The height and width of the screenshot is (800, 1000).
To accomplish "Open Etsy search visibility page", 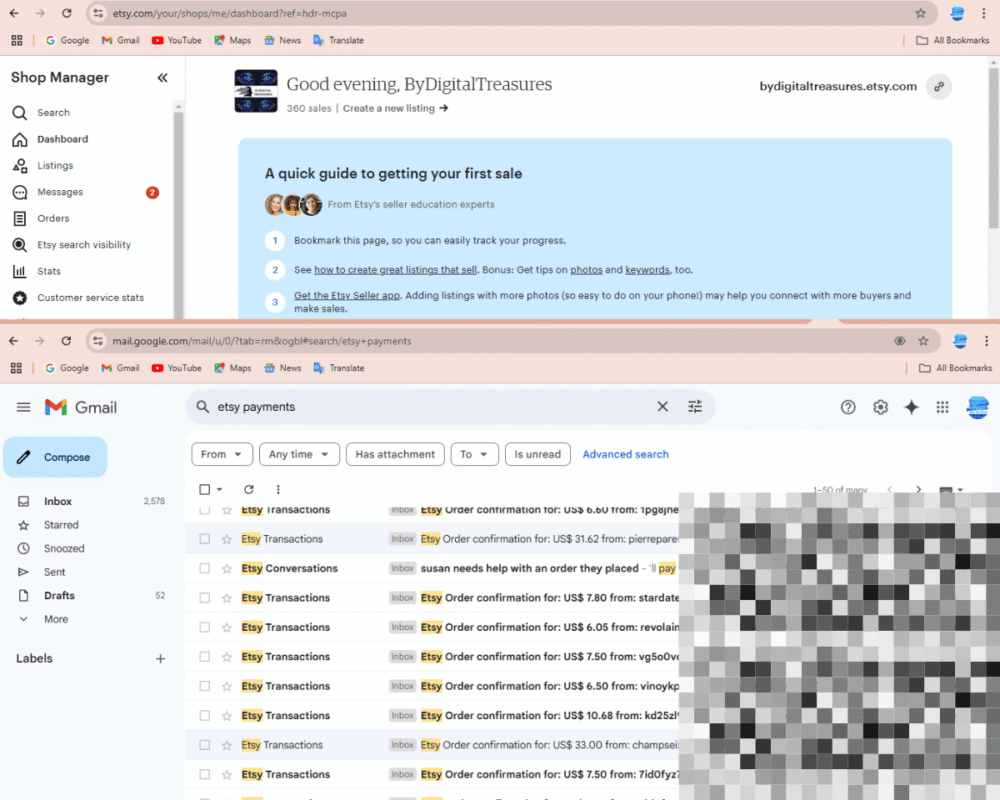I will 84,245.
